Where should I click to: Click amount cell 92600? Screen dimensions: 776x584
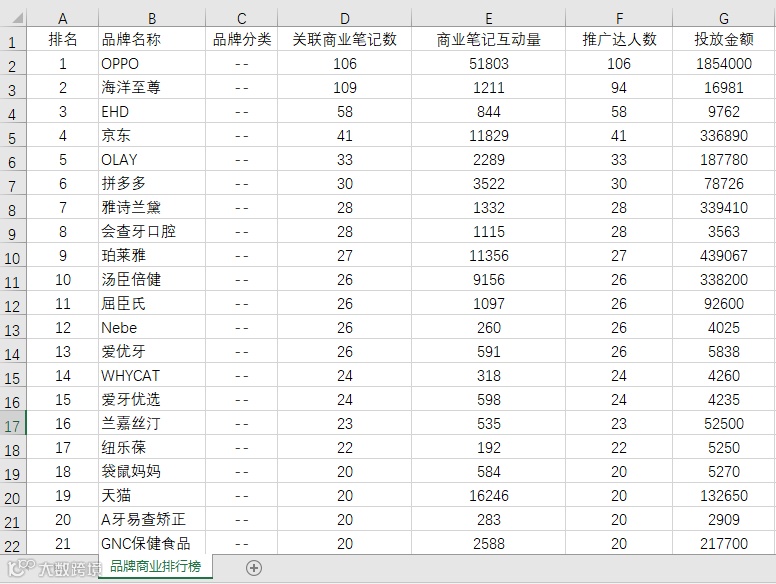tap(724, 303)
